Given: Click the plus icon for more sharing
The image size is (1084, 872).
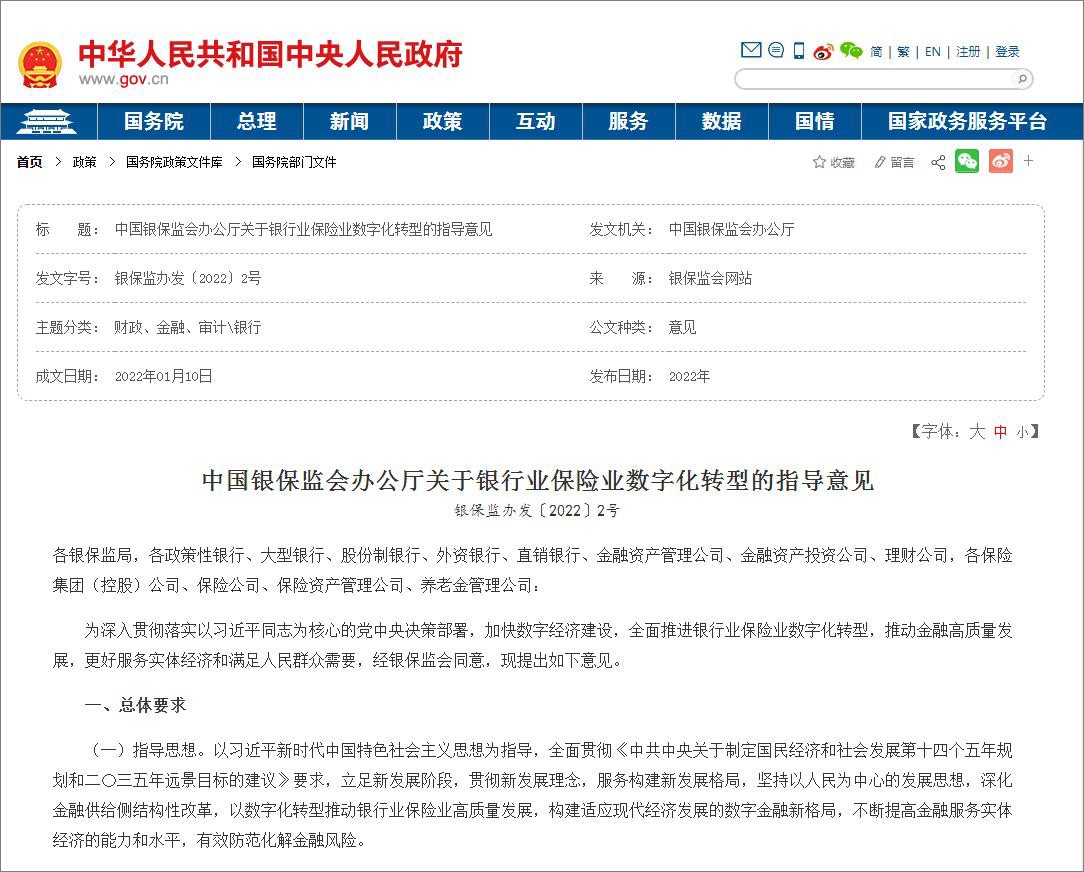Looking at the screenshot, I should (x=1029, y=161).
